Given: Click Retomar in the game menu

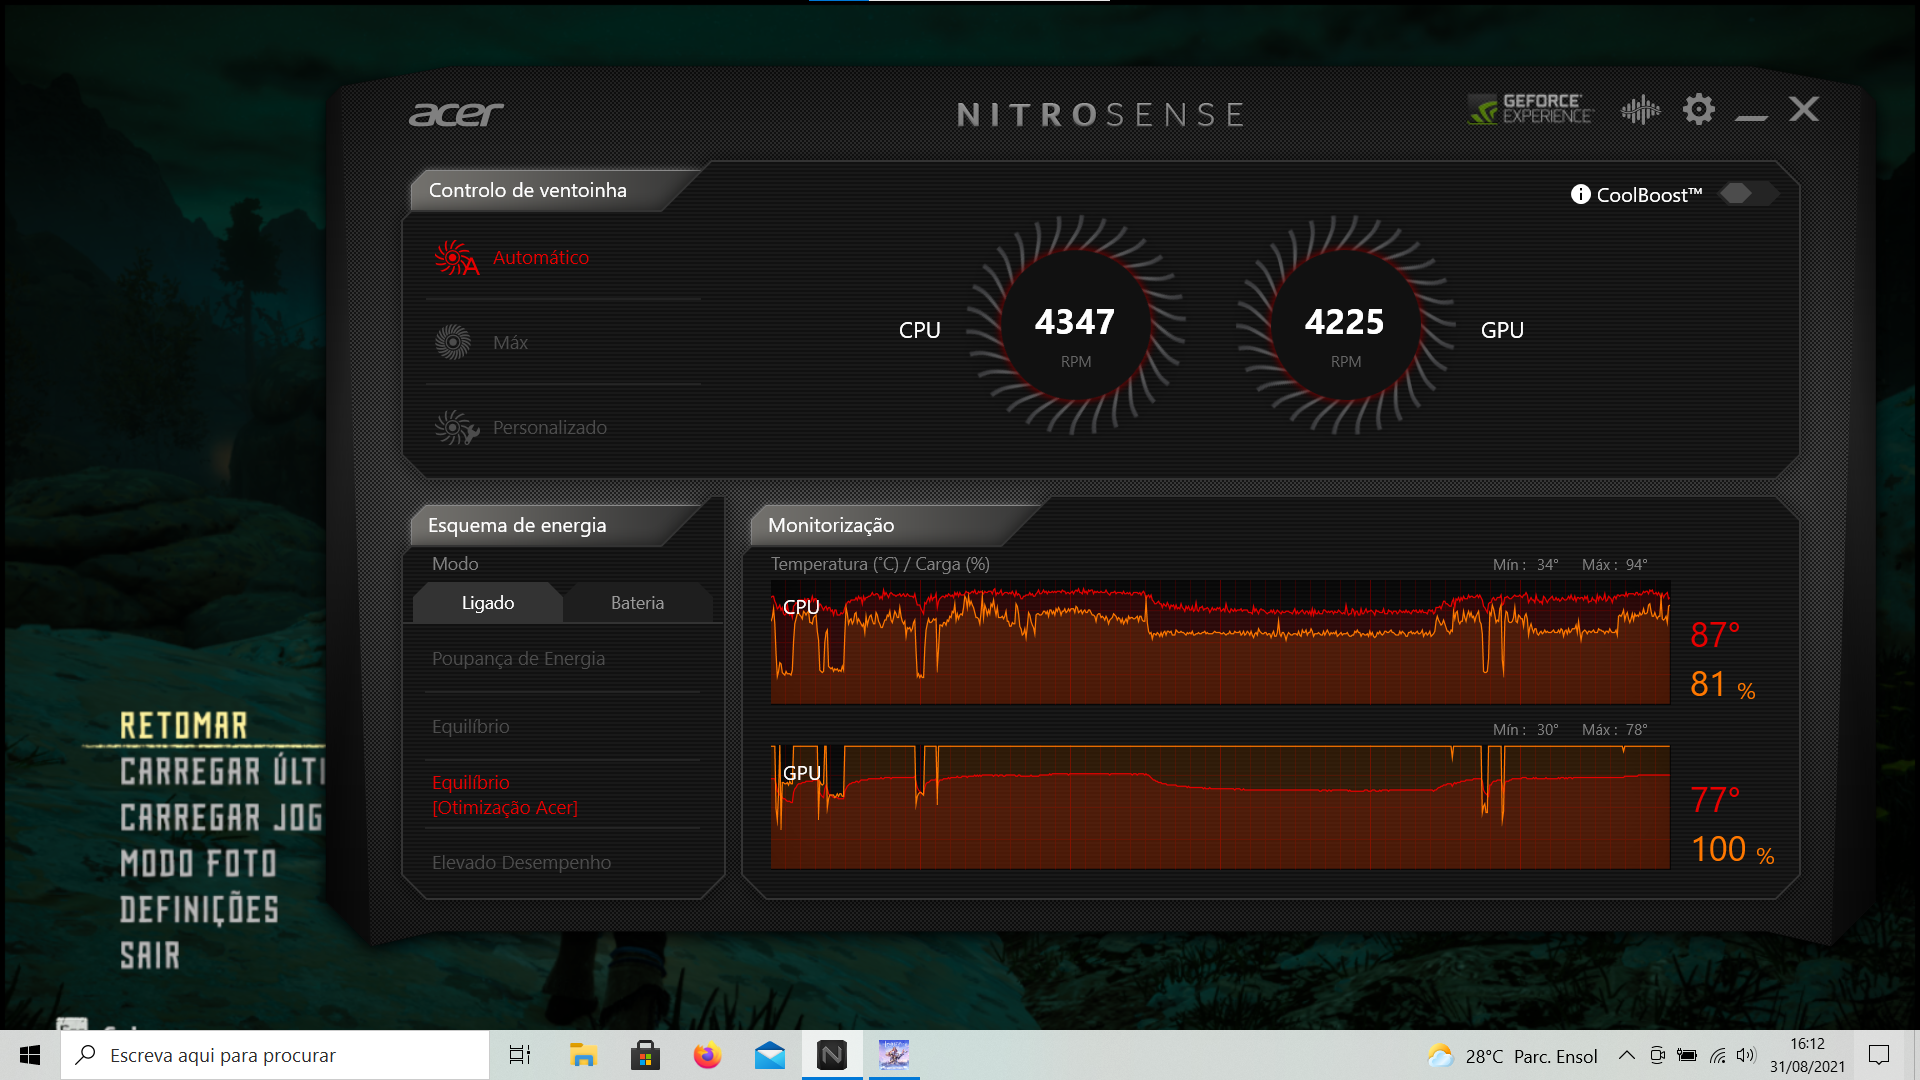Looking at the screenshot, I should coord(184,726).
